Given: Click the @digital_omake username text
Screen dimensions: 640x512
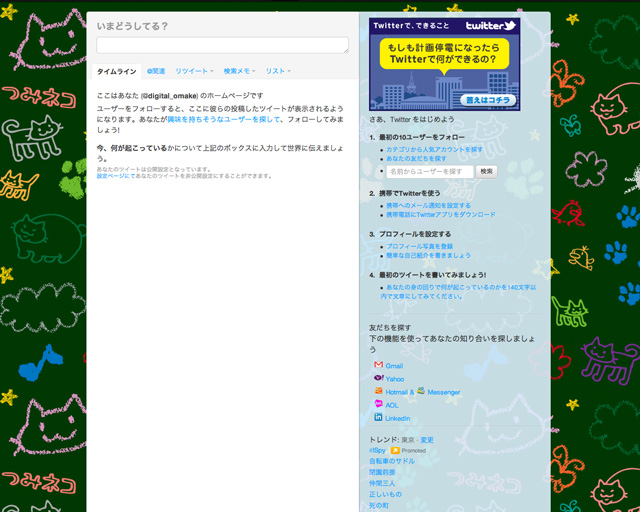Looking at the screenshot, I should (x=169, y=96).
